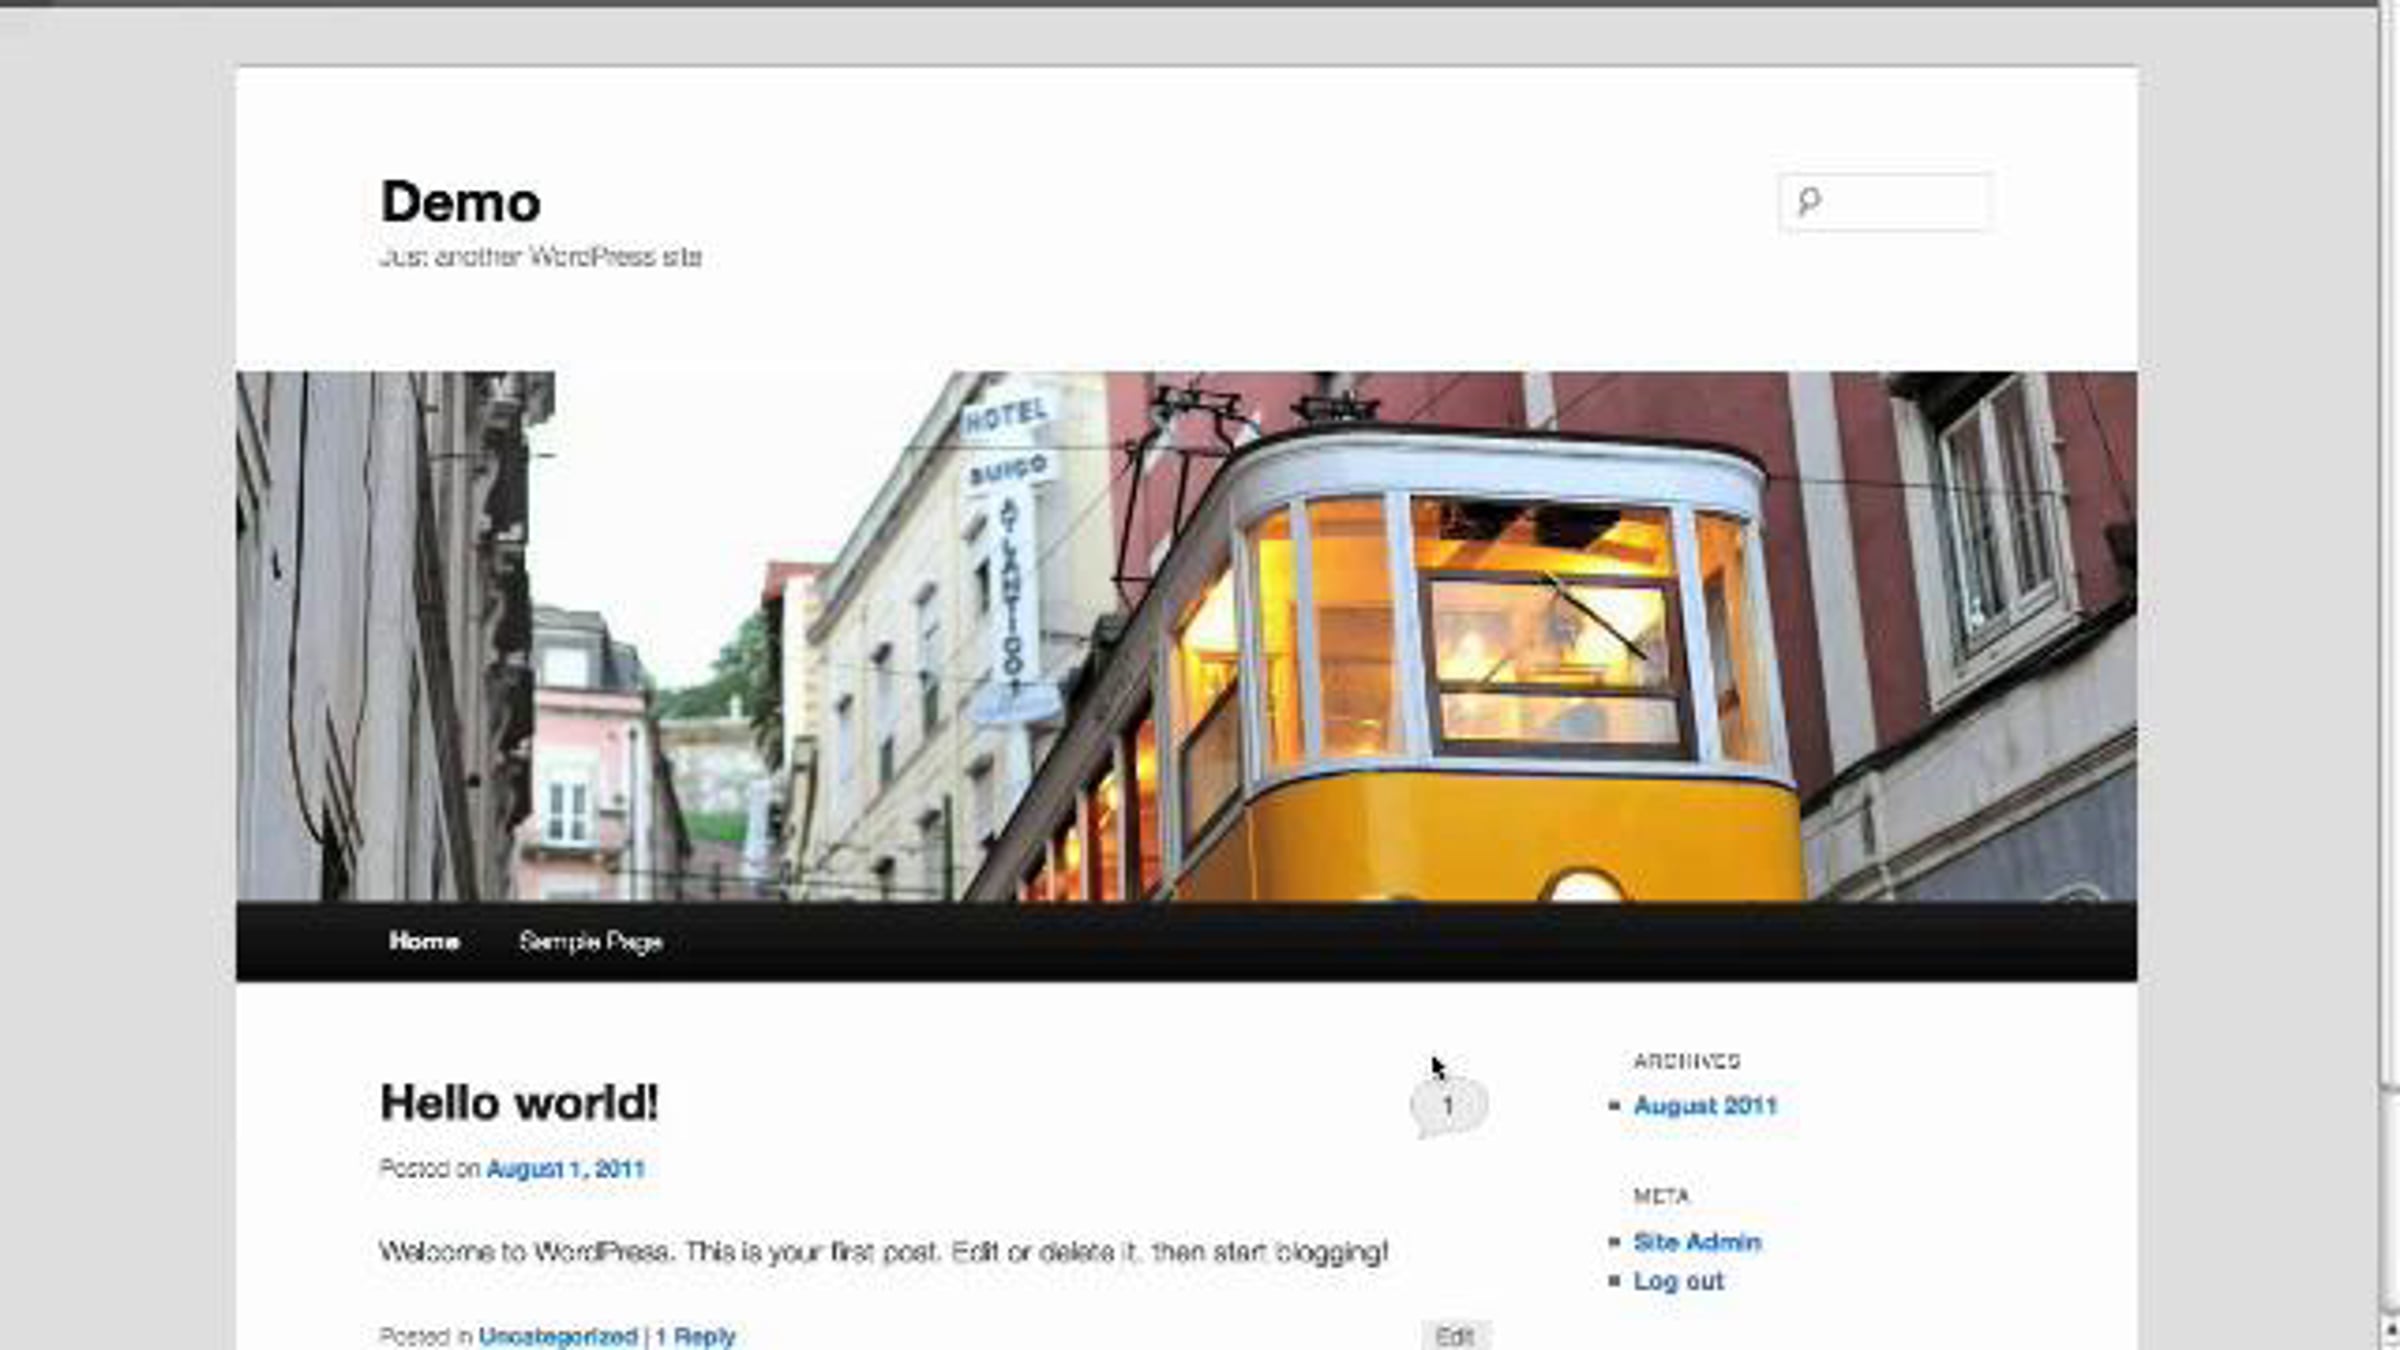The width and height of the screenshot is (2400, 1350).
Task: Click the 'Just another WordPress site' tagline
Action: pyautogui.click(x=540, y=257)
